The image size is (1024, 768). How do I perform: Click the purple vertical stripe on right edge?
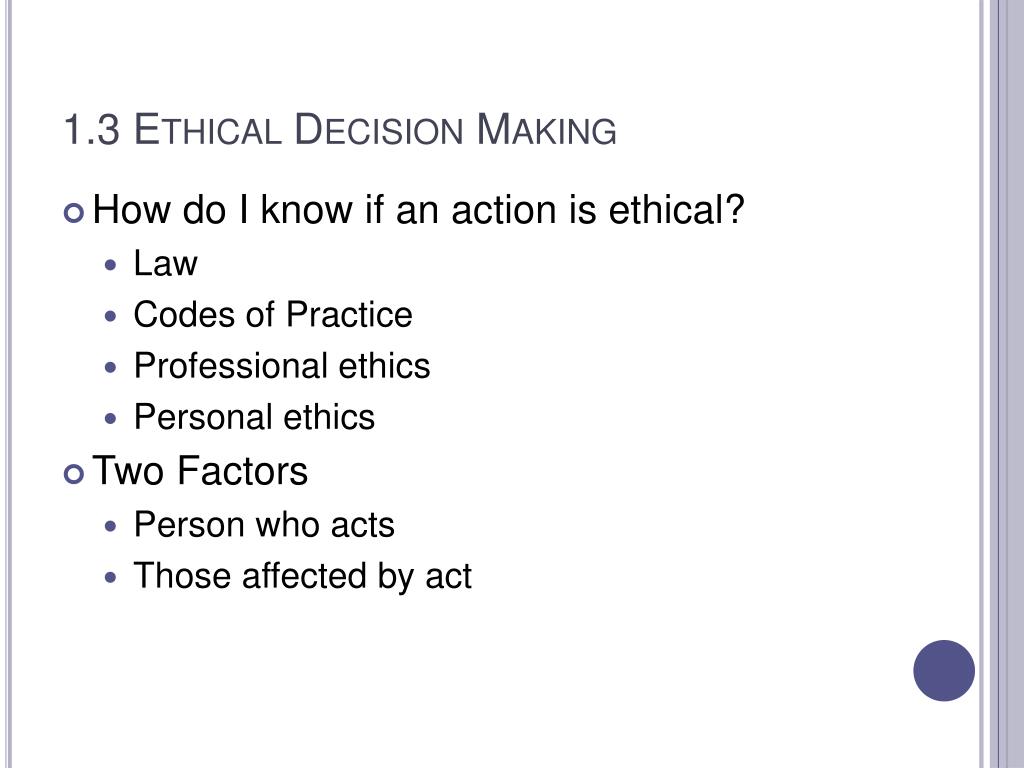[x=1004, y=384]
